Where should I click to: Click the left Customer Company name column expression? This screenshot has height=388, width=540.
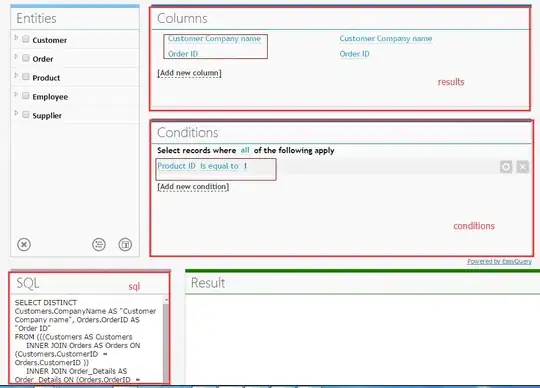214,39
